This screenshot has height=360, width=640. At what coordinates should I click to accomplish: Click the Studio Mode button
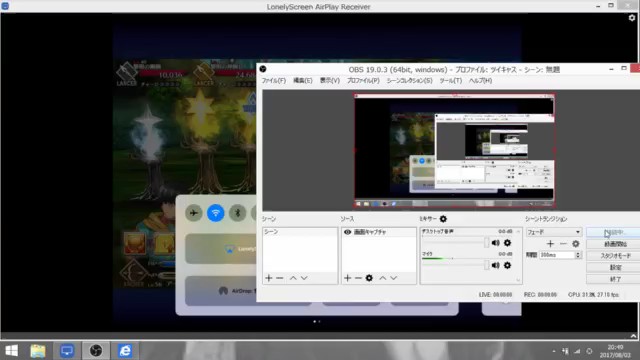pos(615,256)
